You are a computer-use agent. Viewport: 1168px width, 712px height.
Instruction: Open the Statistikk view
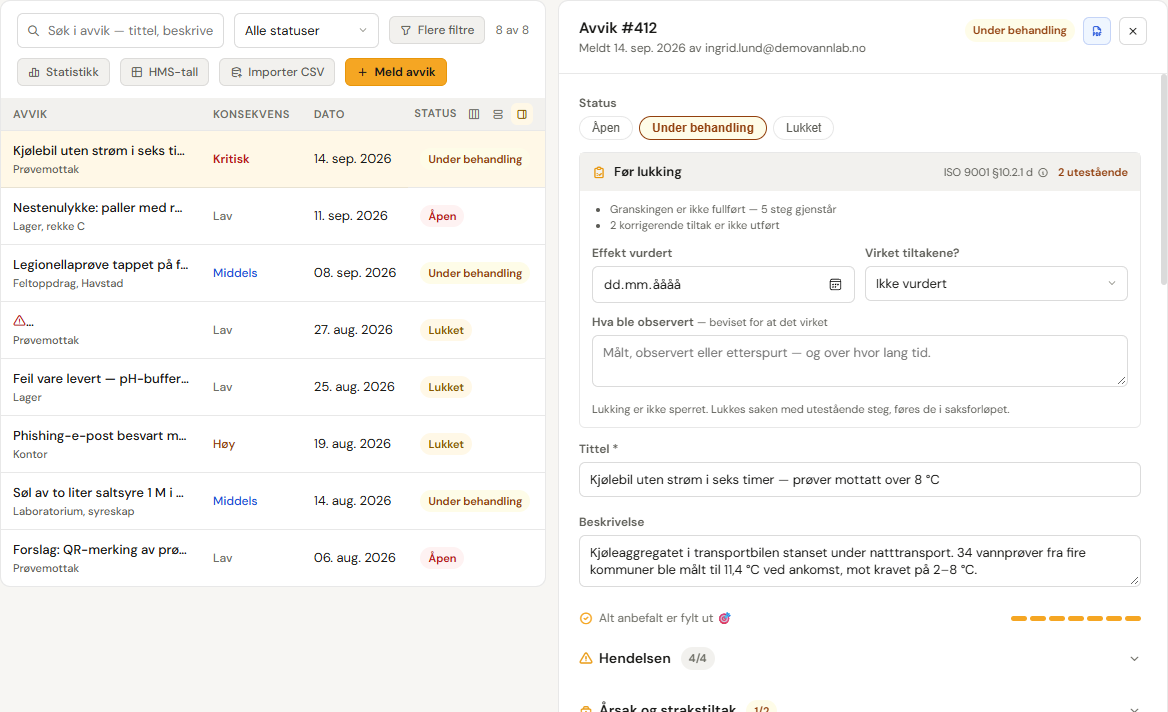(63, 72)
